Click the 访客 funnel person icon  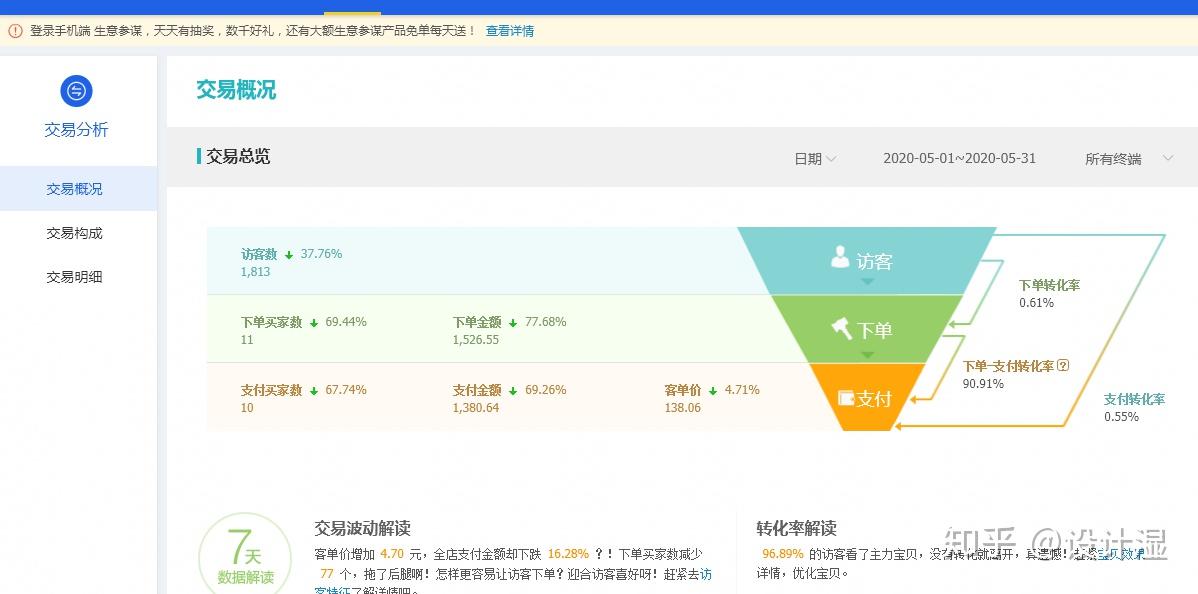[x=840, y=258]
